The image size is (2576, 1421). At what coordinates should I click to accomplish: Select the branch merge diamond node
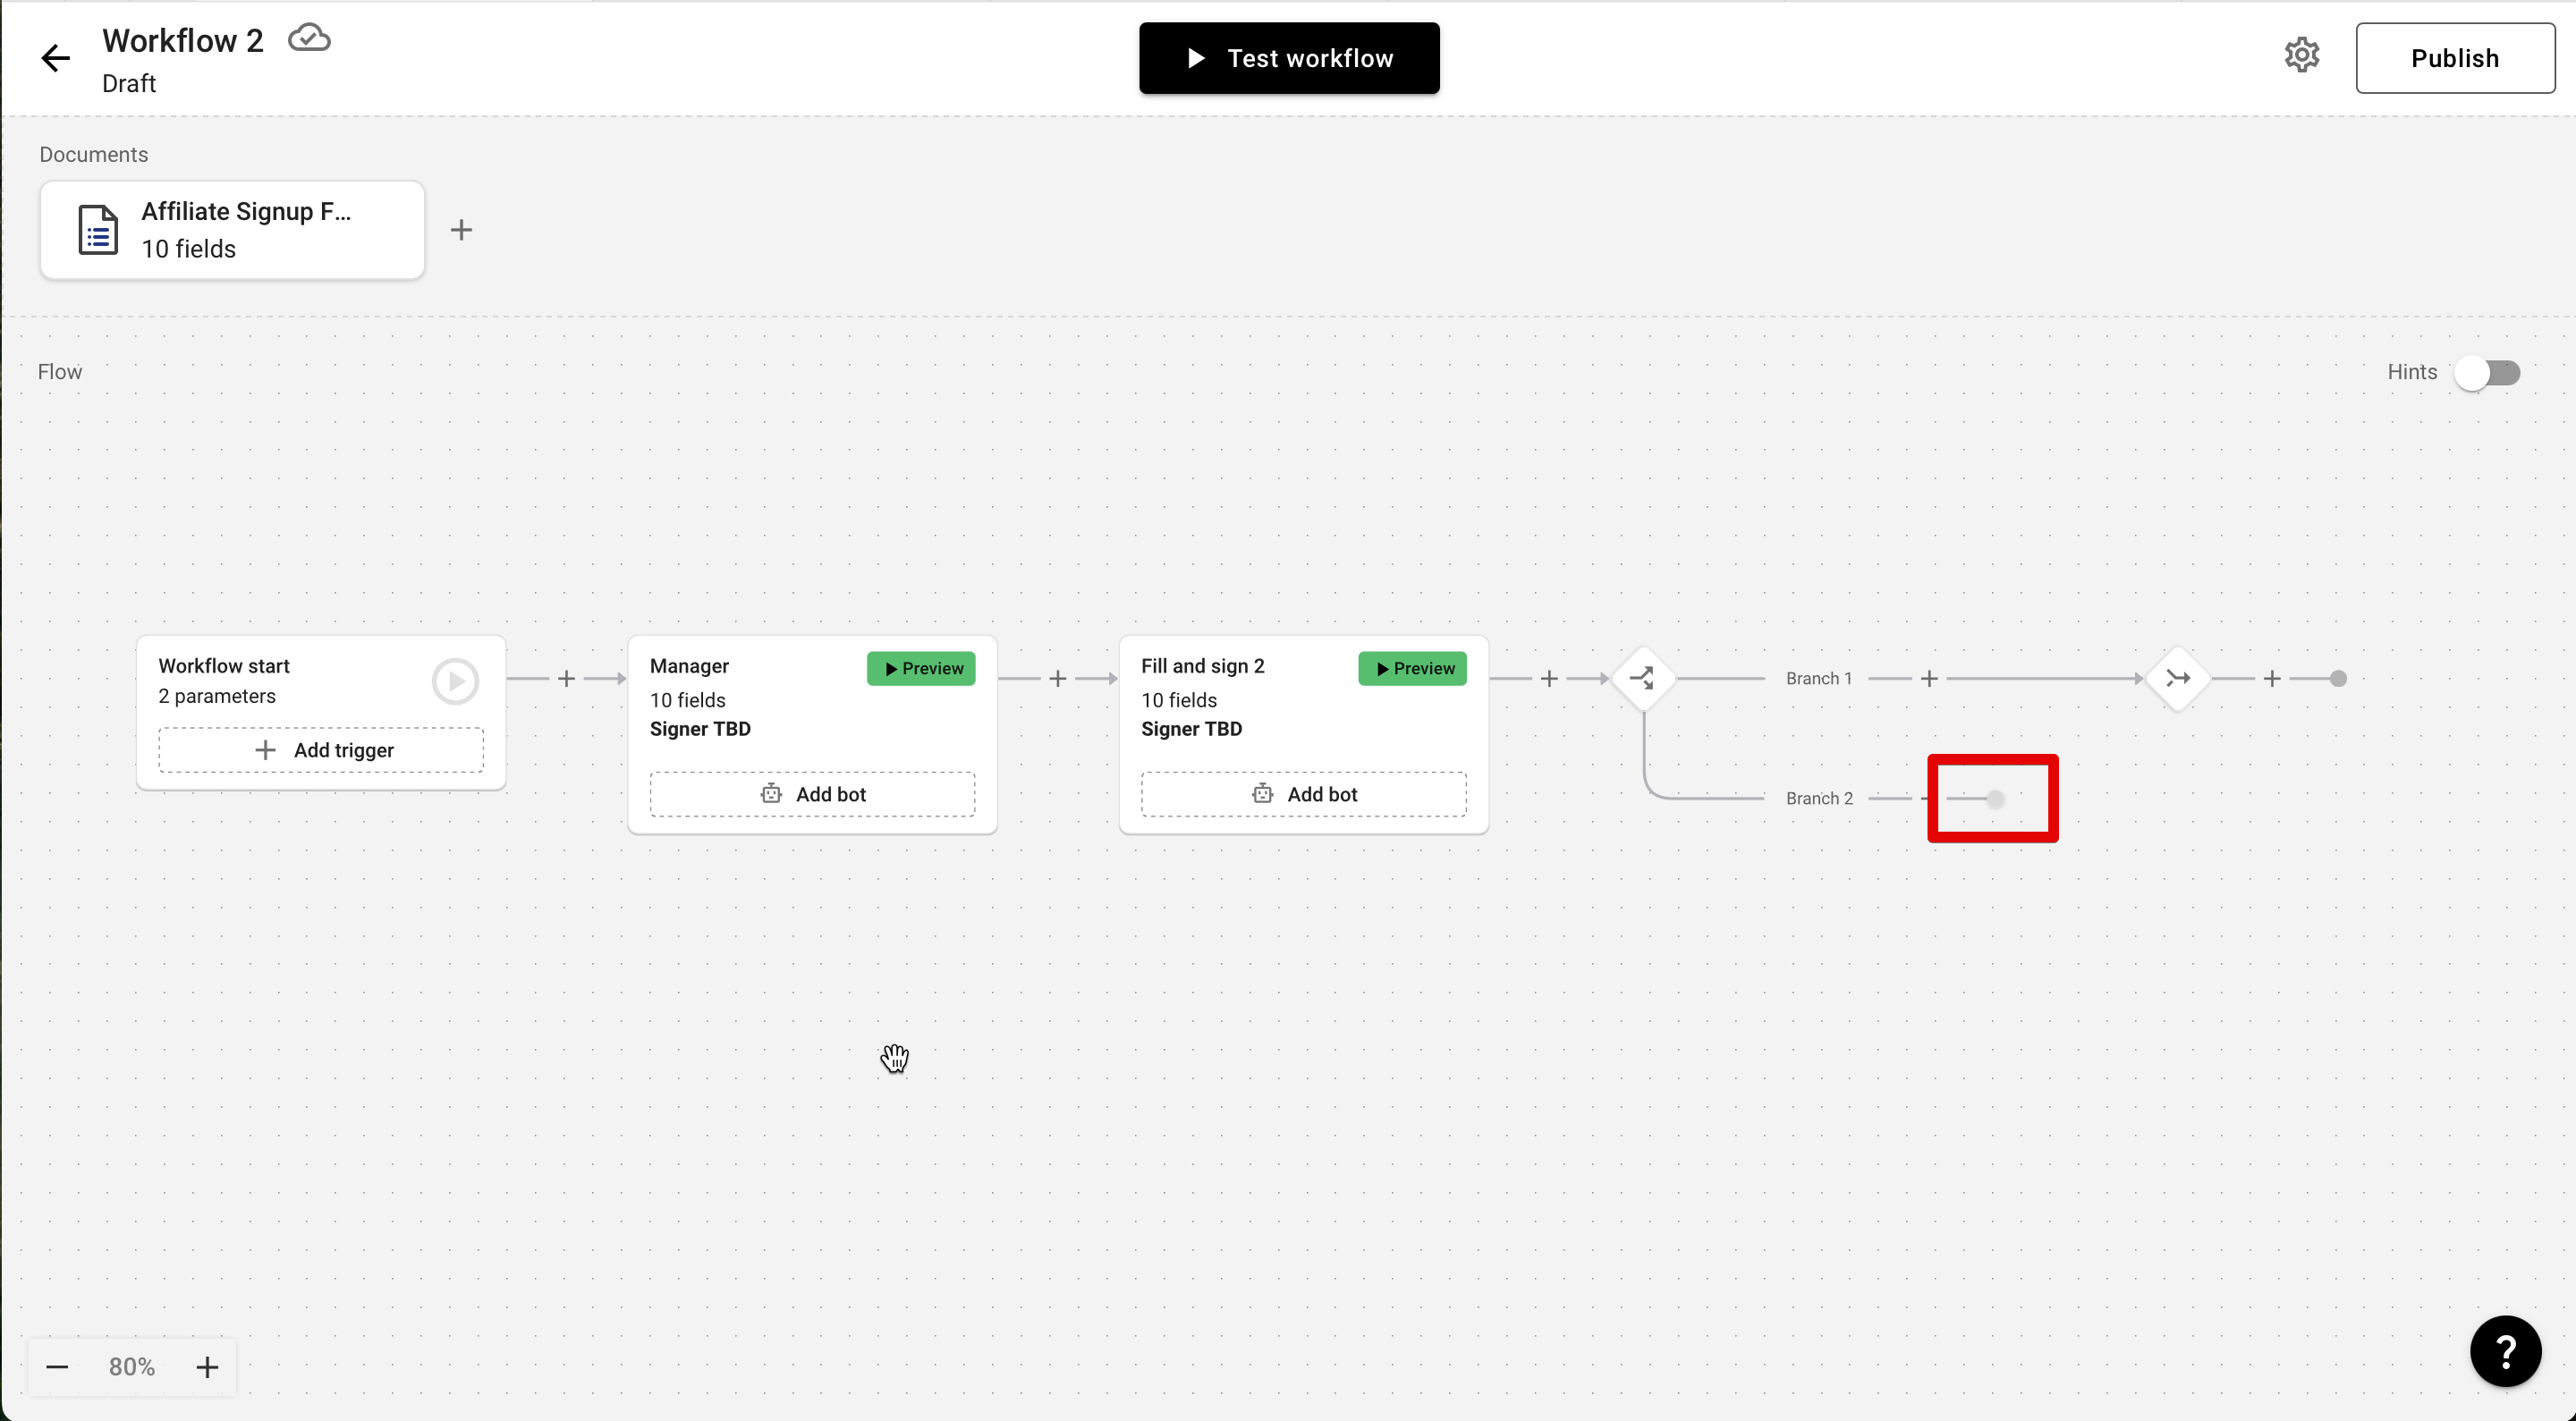click(x=2177, y=679)
